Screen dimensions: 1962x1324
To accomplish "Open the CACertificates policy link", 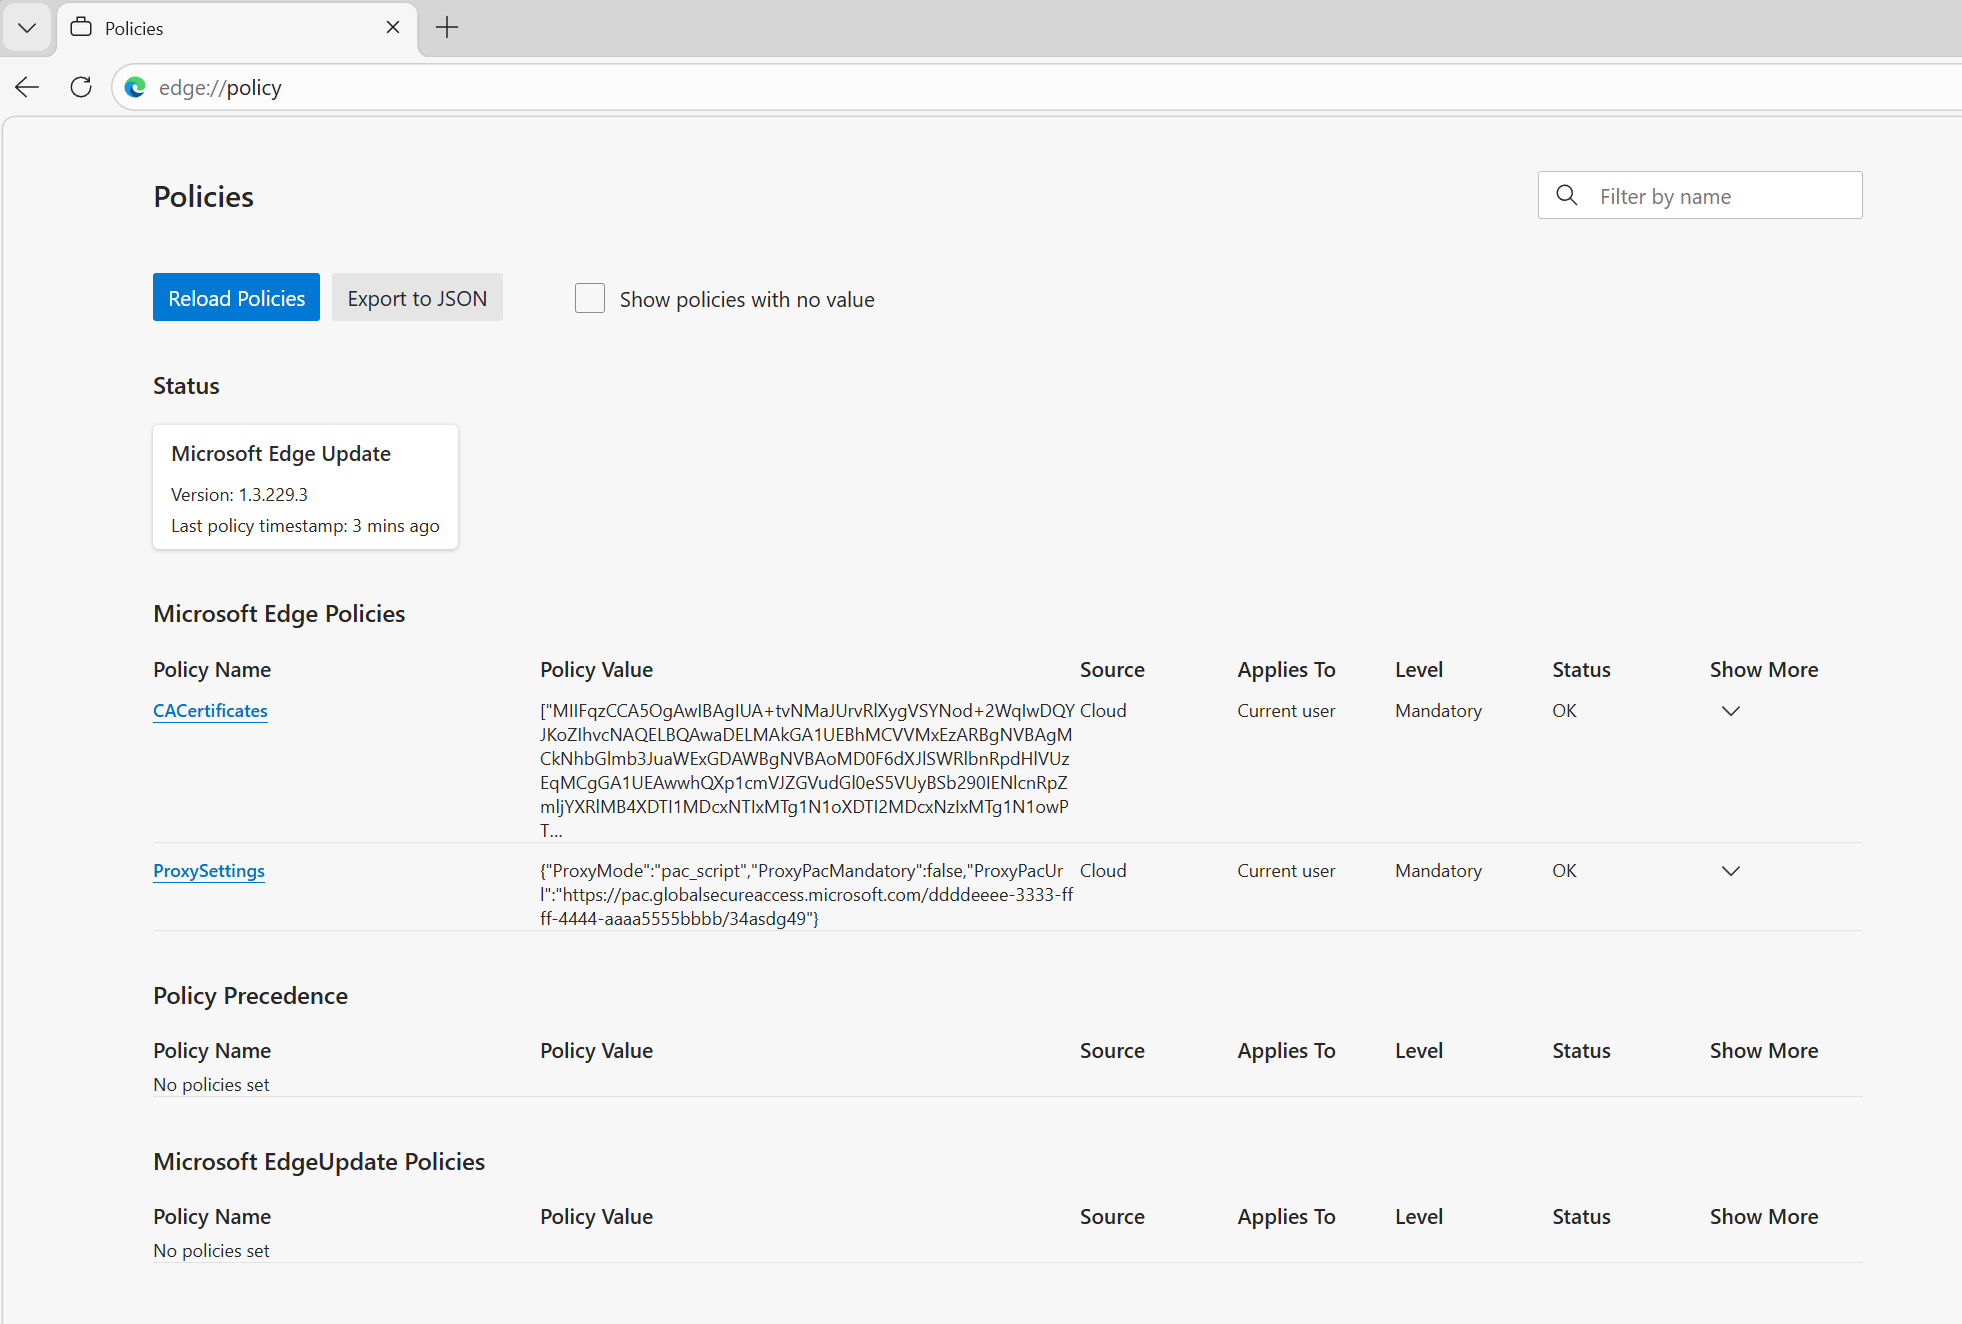I will (x=210, y=711).
